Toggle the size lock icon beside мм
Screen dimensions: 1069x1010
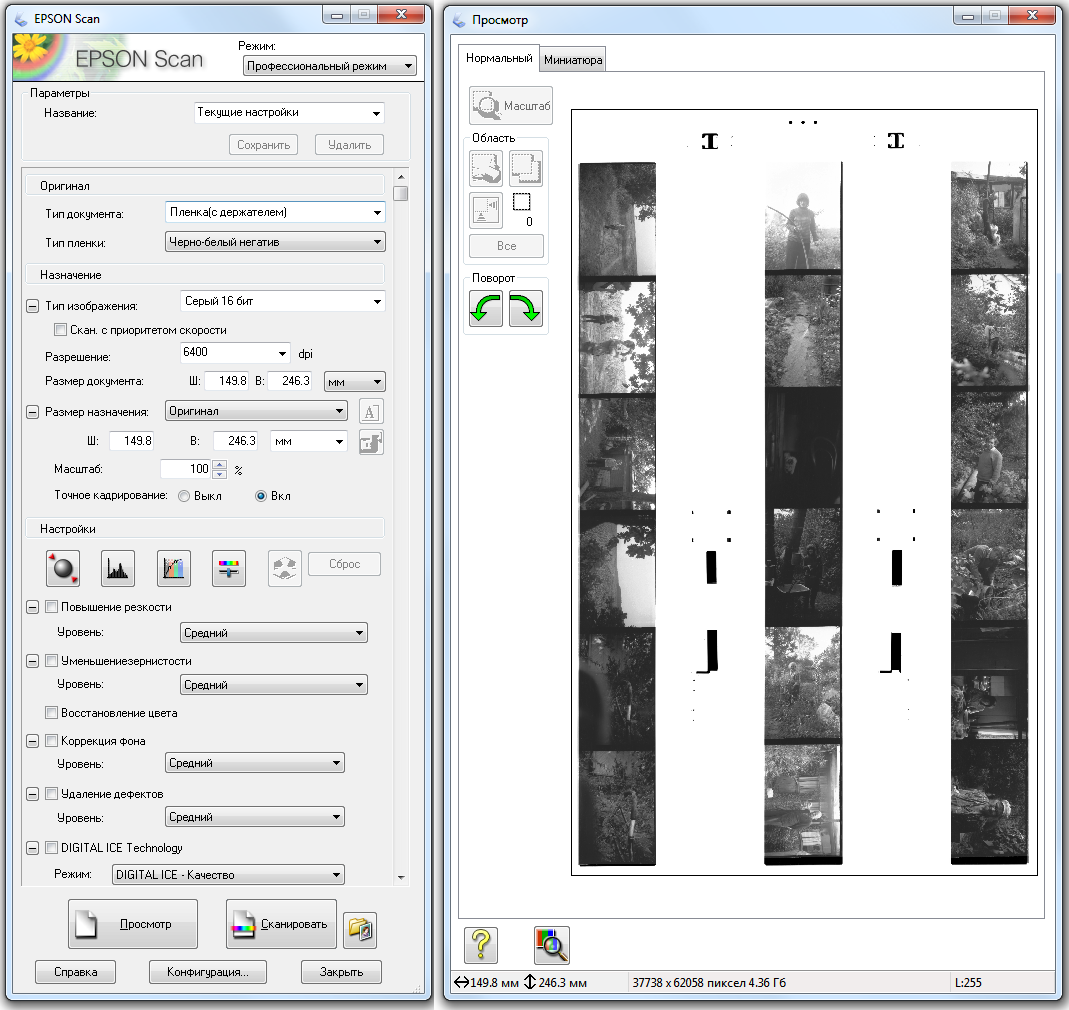pos(371,442)
